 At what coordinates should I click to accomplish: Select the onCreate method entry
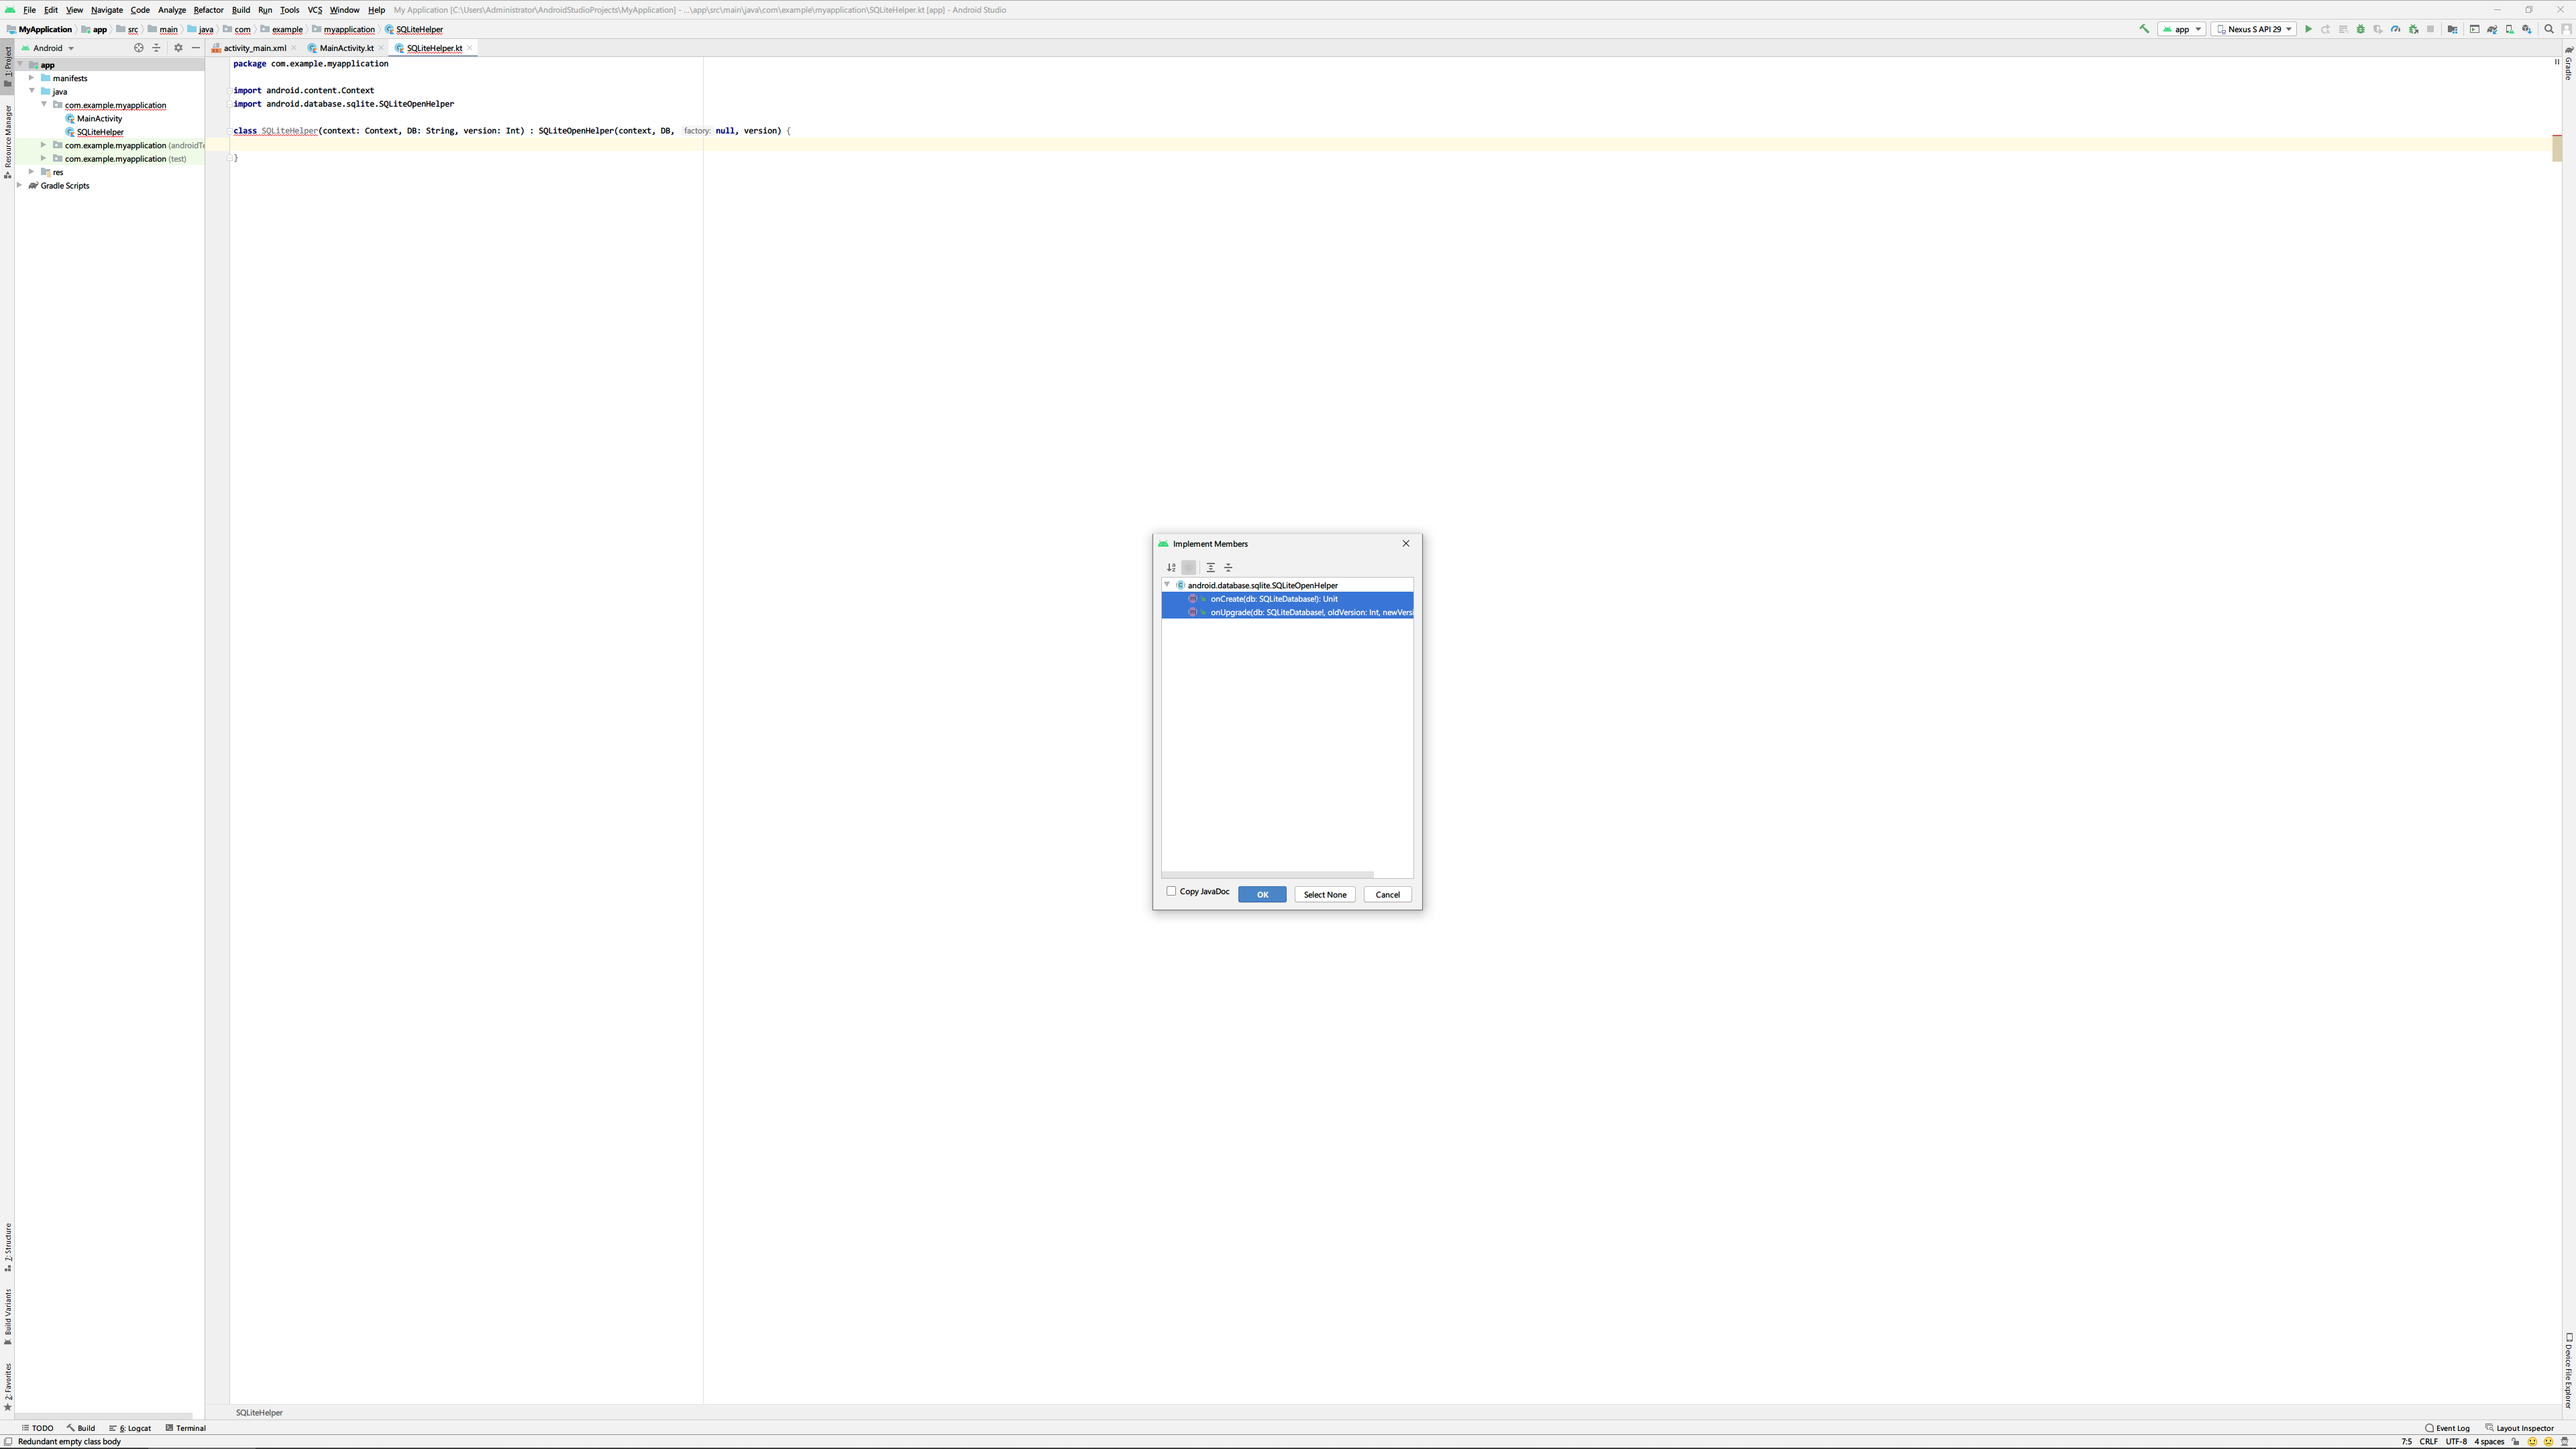(x=1273, y=599)
